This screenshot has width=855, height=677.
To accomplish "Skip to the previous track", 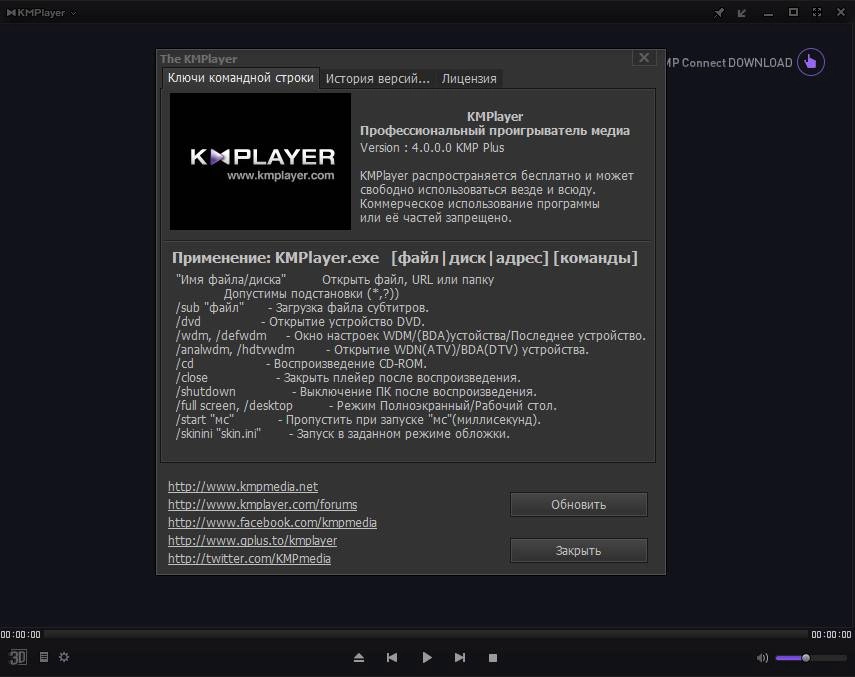I will (x=392, y=657).
